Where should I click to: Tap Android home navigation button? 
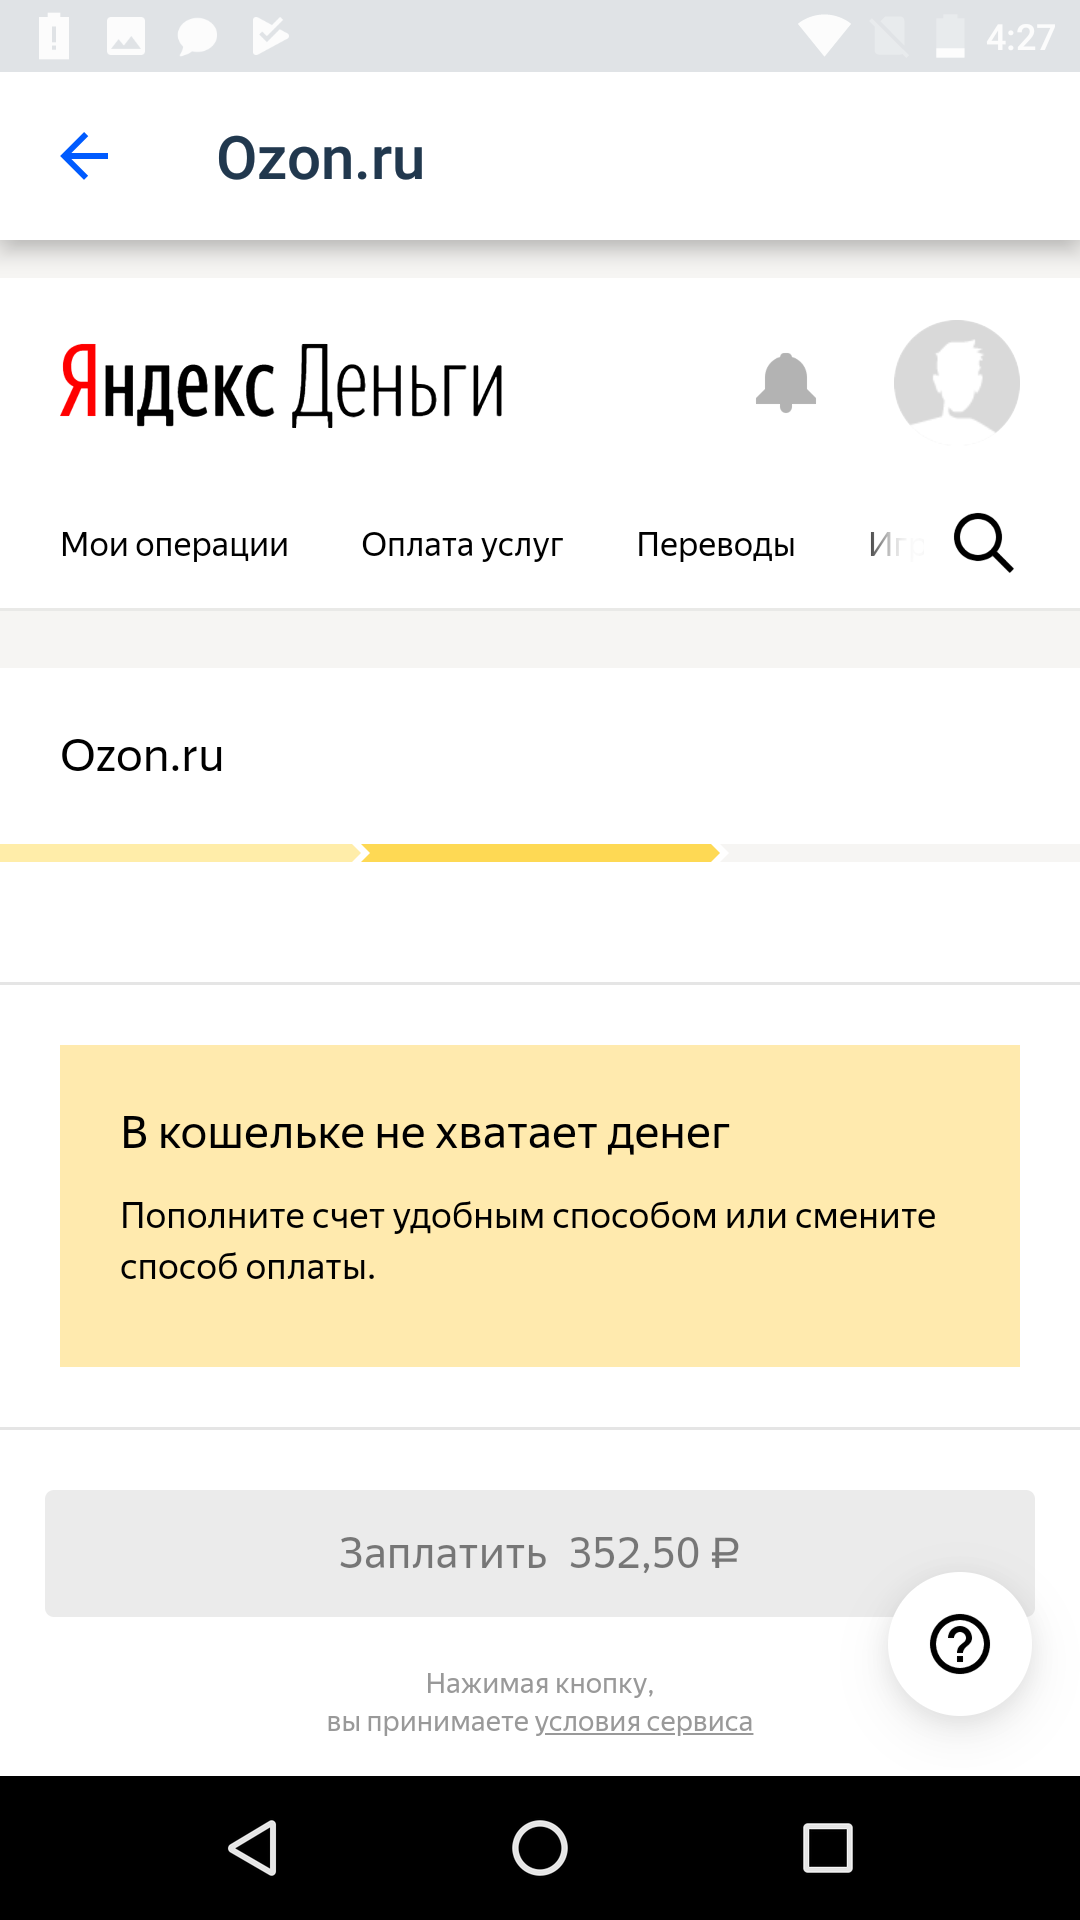(540, 1848)
